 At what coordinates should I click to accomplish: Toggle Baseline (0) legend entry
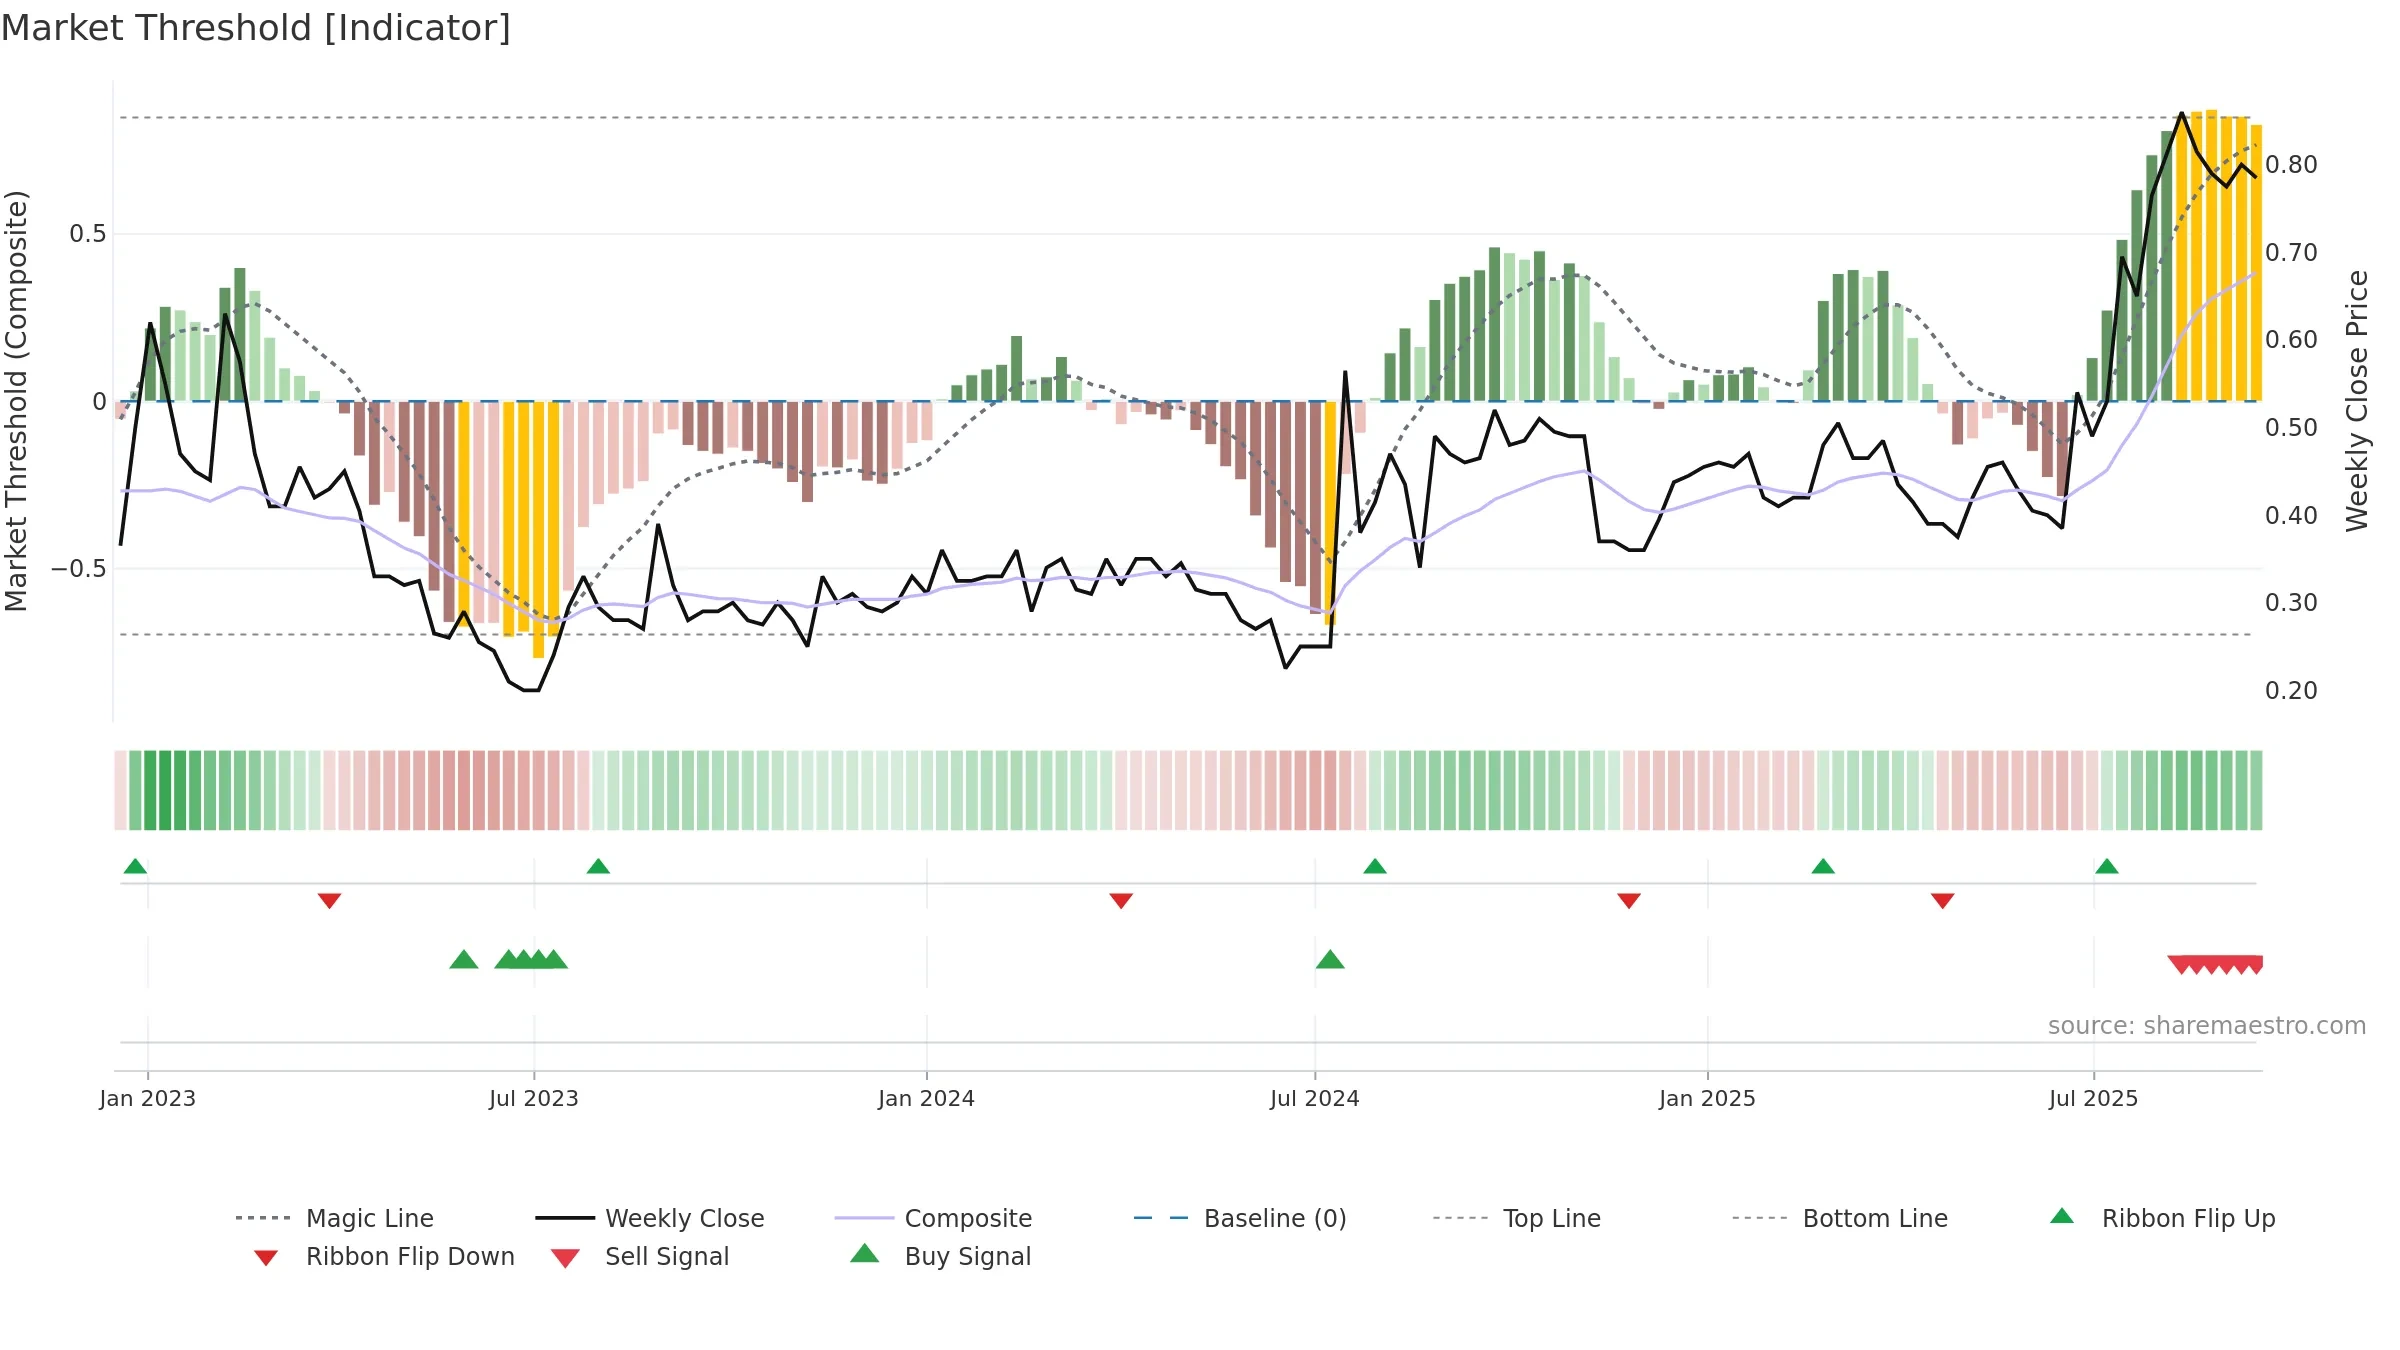[x=1240, y=1218]
